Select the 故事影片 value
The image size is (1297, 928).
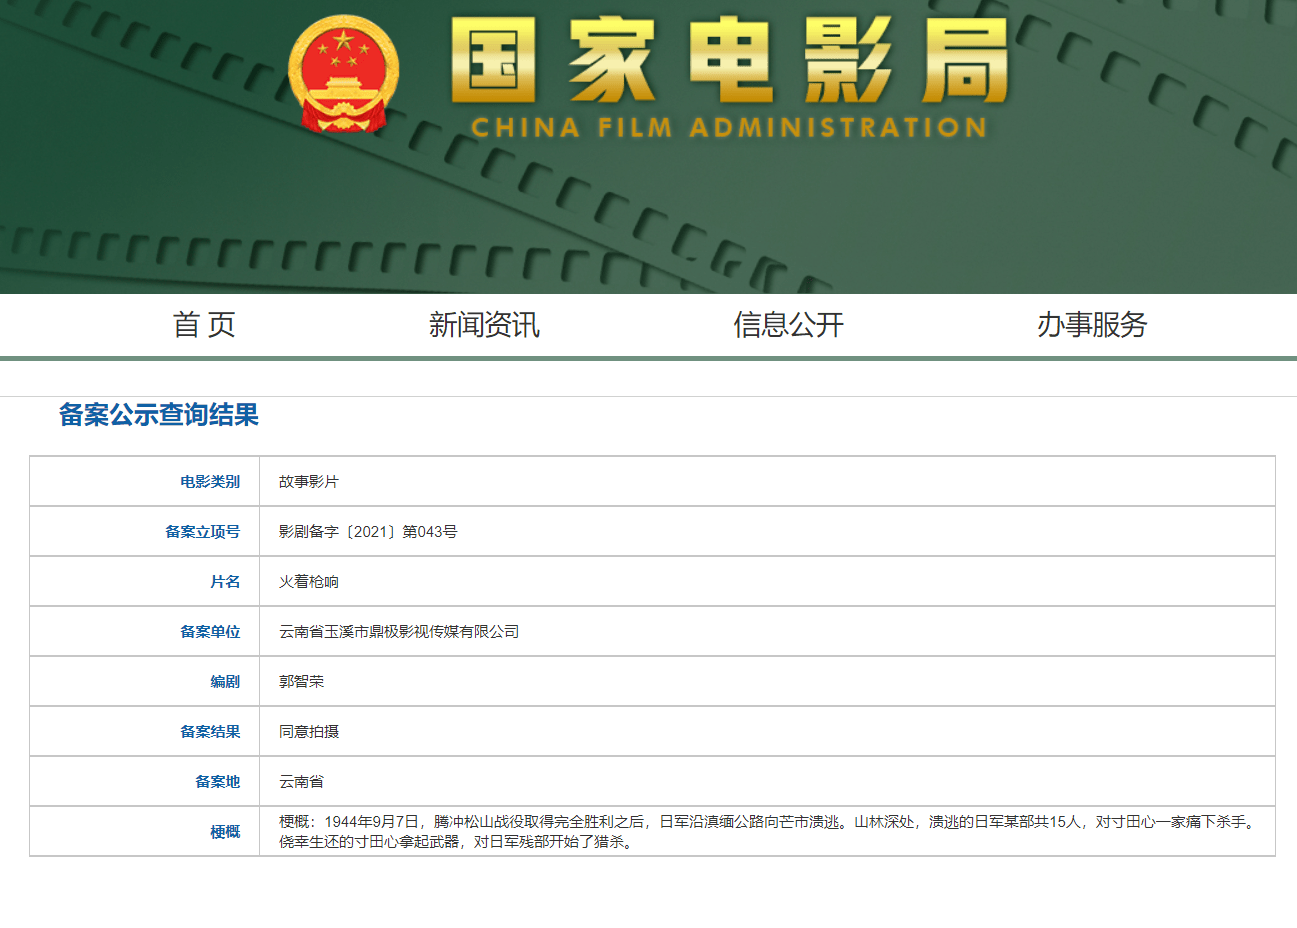[309, 482]
